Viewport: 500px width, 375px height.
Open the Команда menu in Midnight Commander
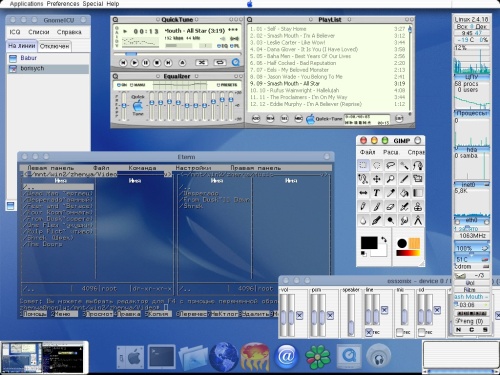[142, 168]
